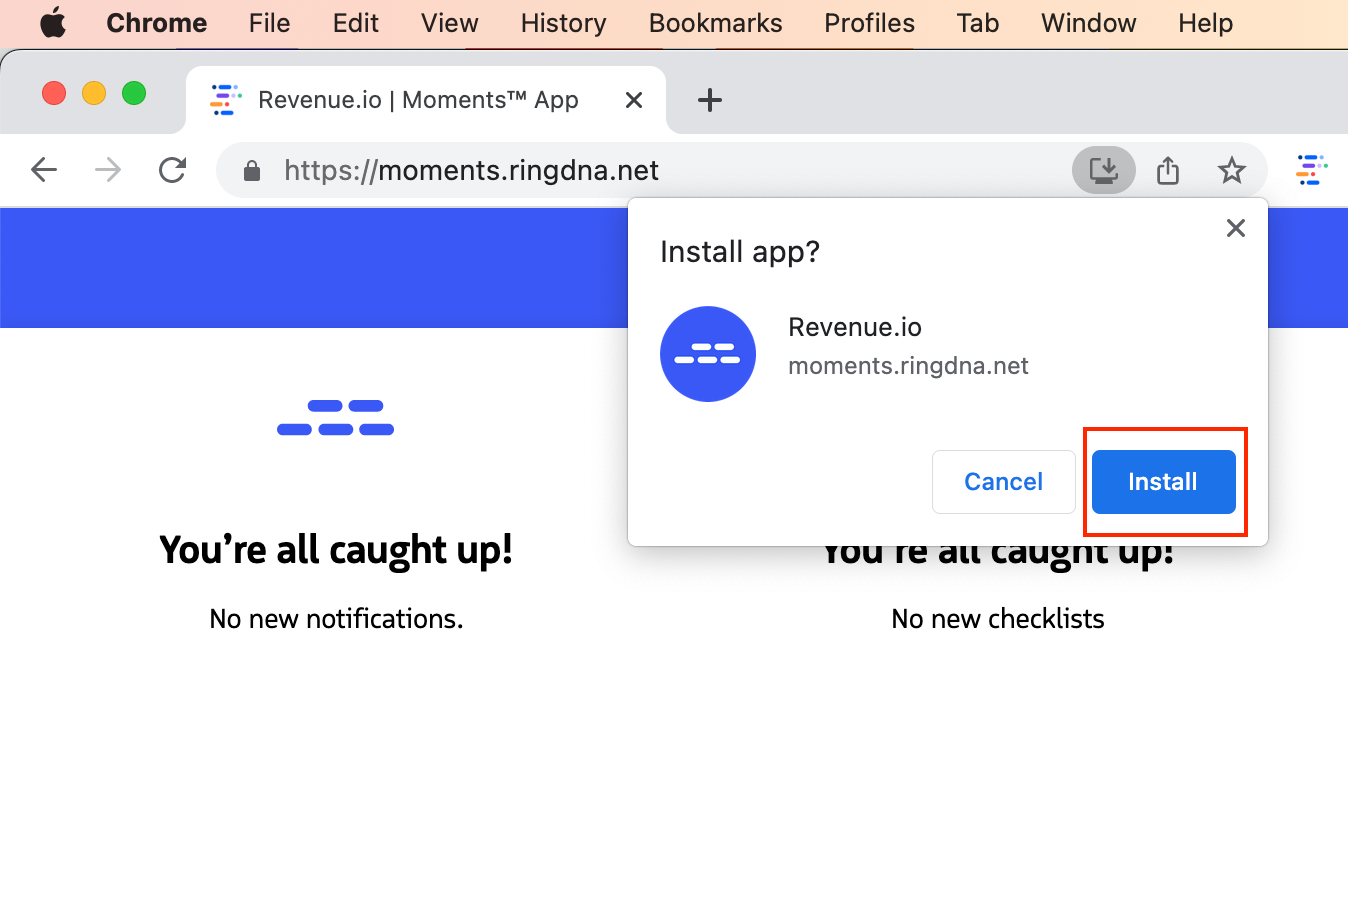Image resolution: width=1348 pixels, height=920 pixels.
Task: Click the red close window button
Action: coord(54,93)
